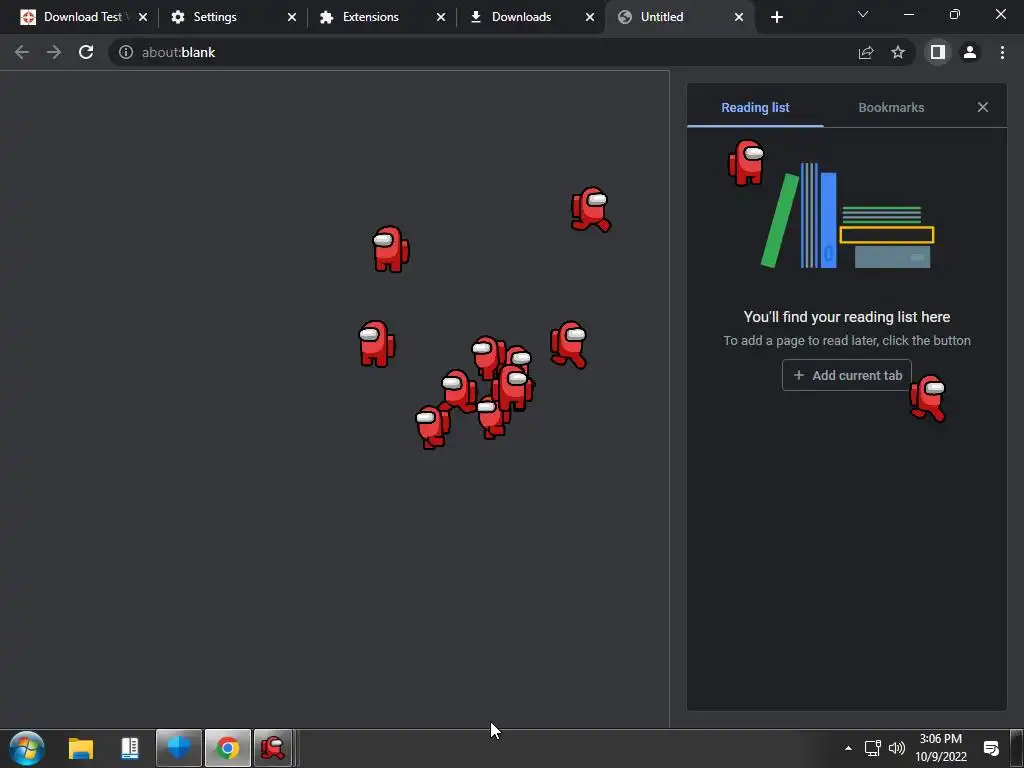Switch to Bookmarks in side panel
This screenshot has width=1024, height=768.
[891, 108]
